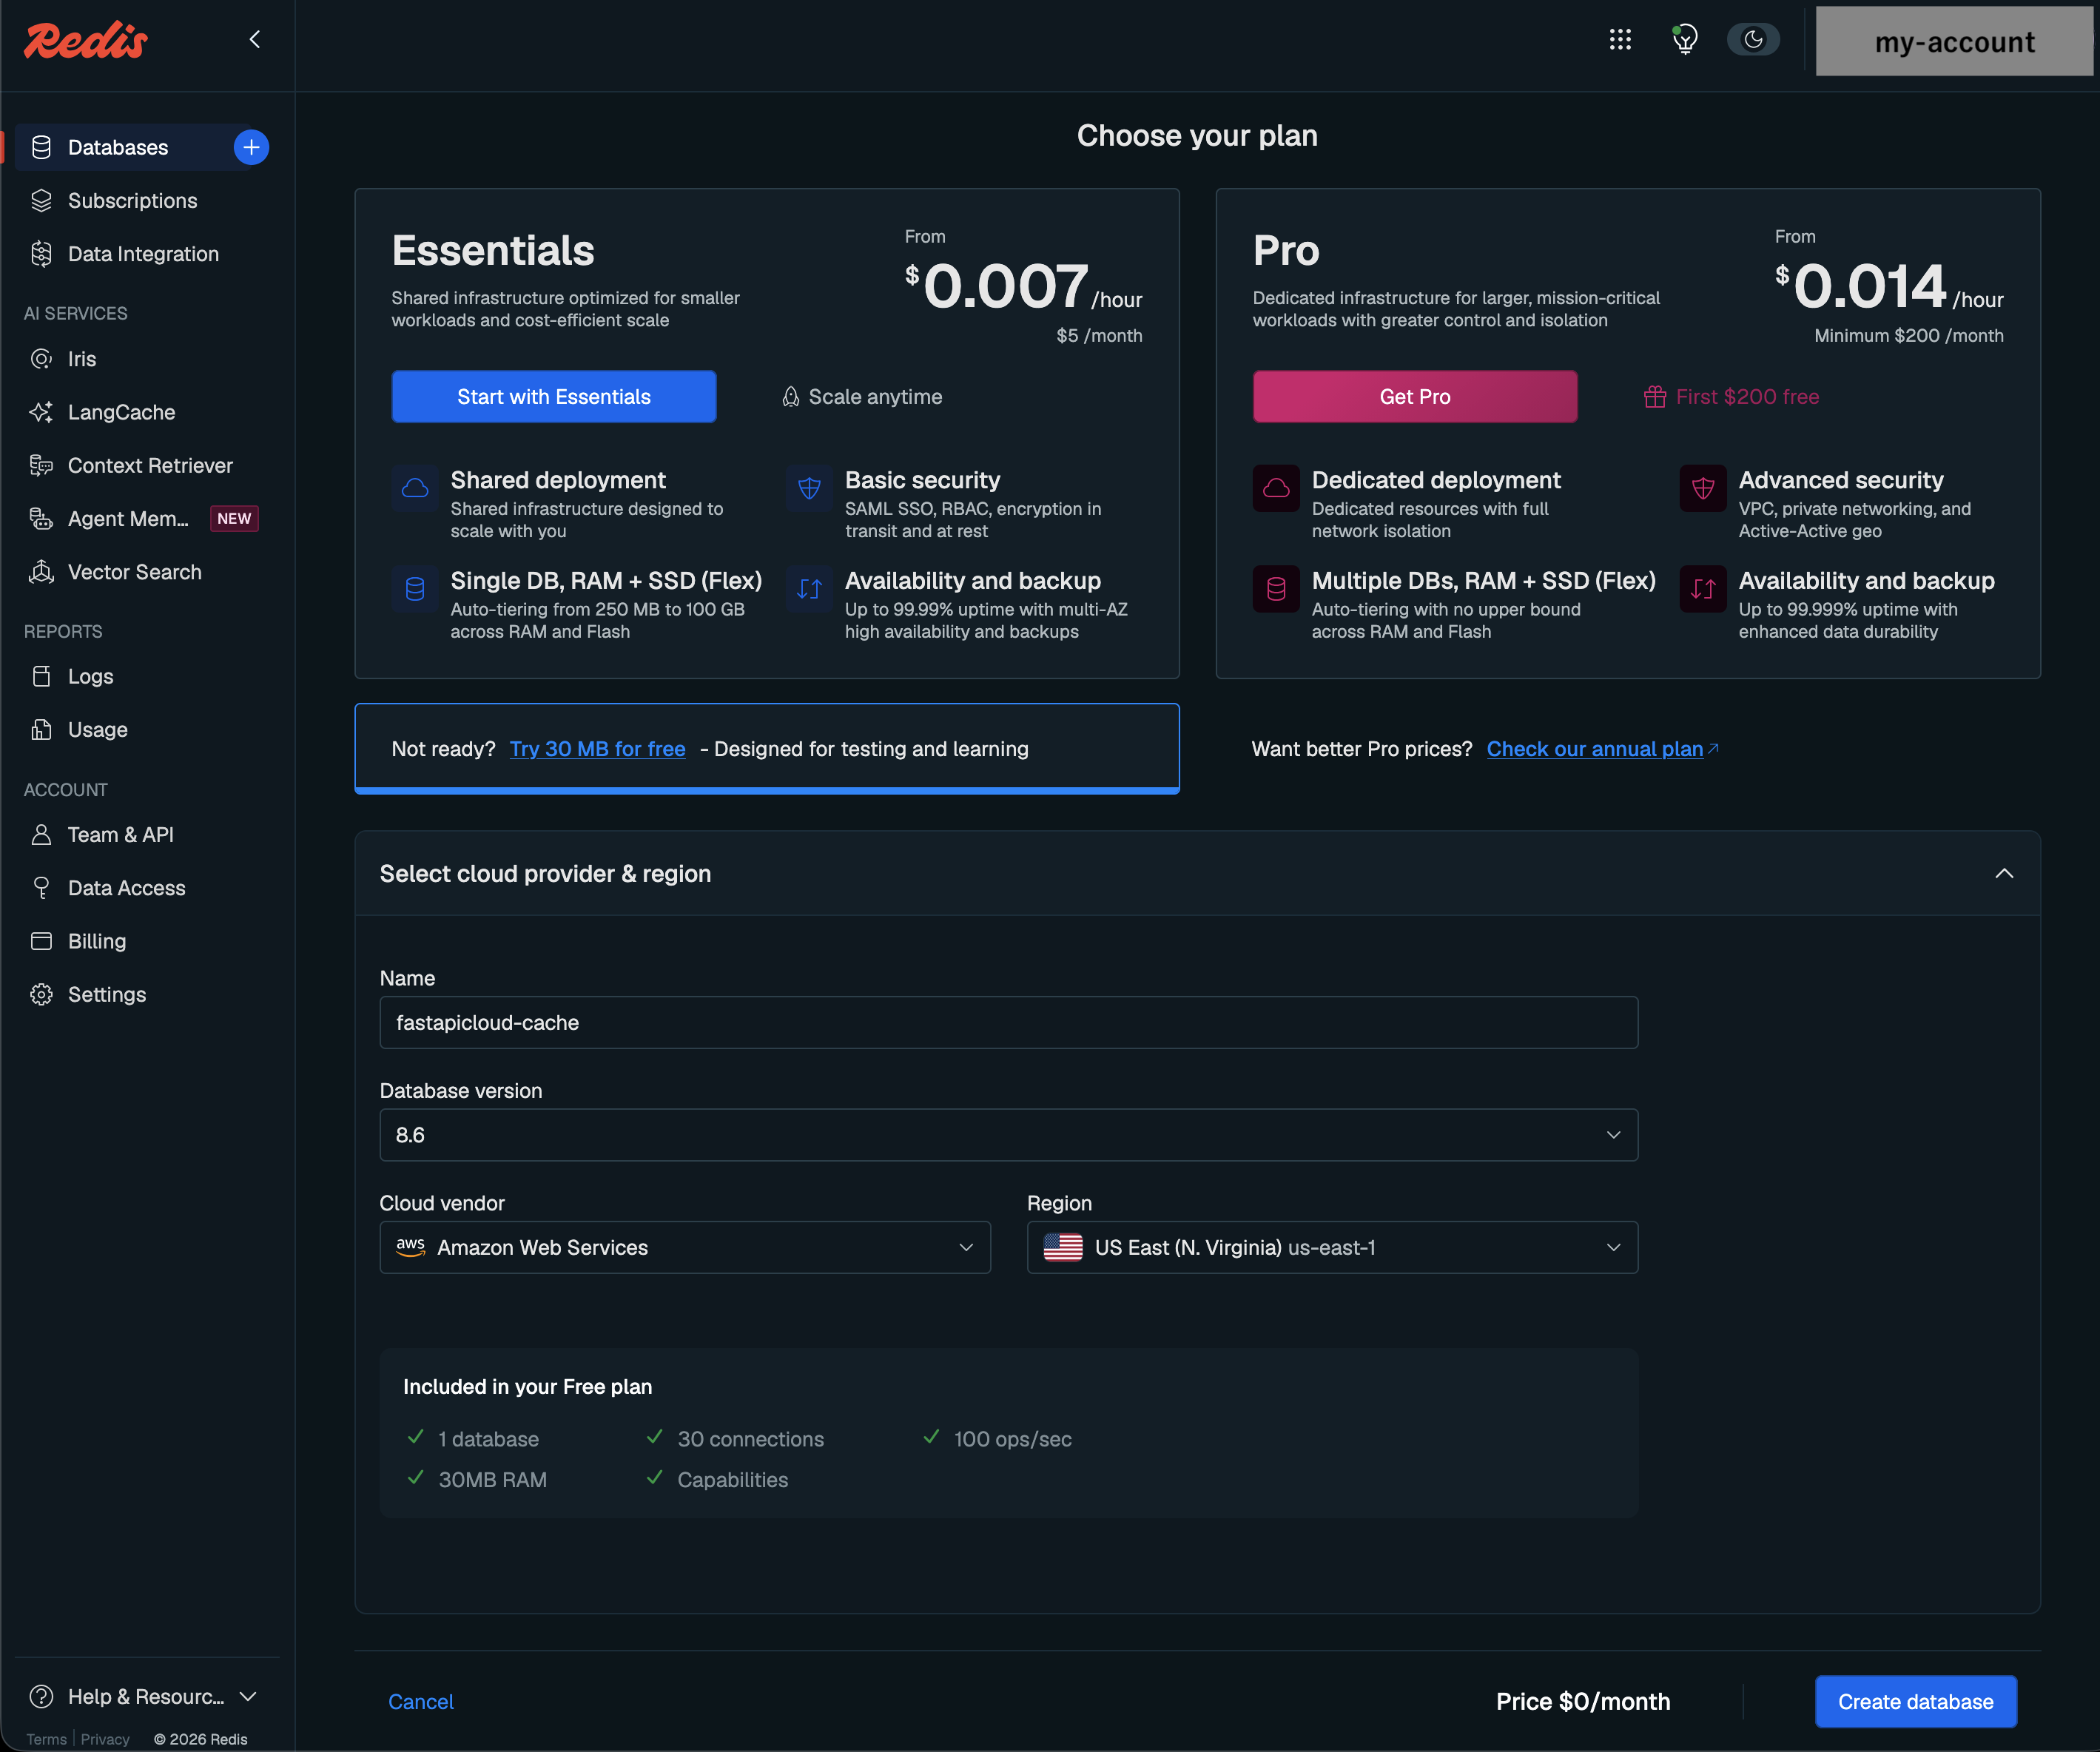The image size is (2100, 1752).
Task: Open Agent Memory item
Action: pos(128,518)
